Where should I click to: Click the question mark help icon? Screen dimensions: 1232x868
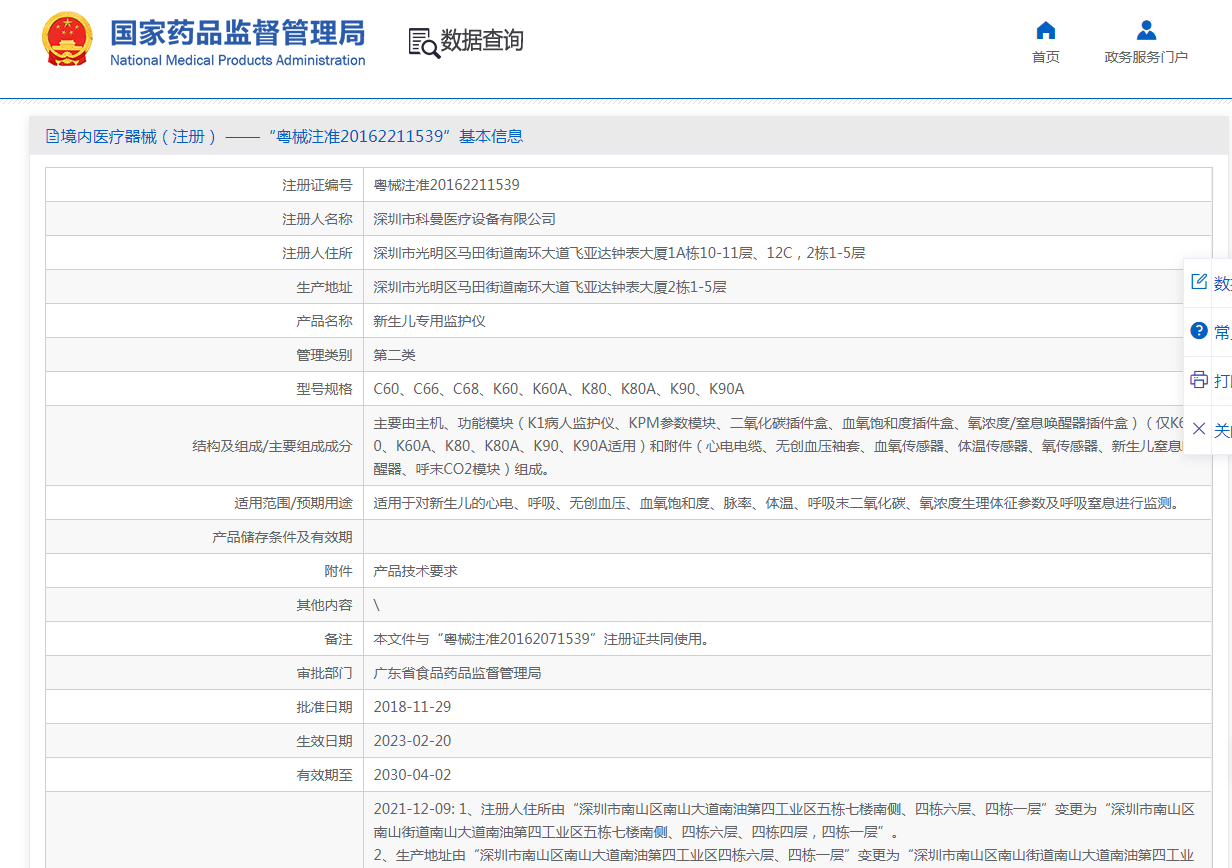[1199, 331]
